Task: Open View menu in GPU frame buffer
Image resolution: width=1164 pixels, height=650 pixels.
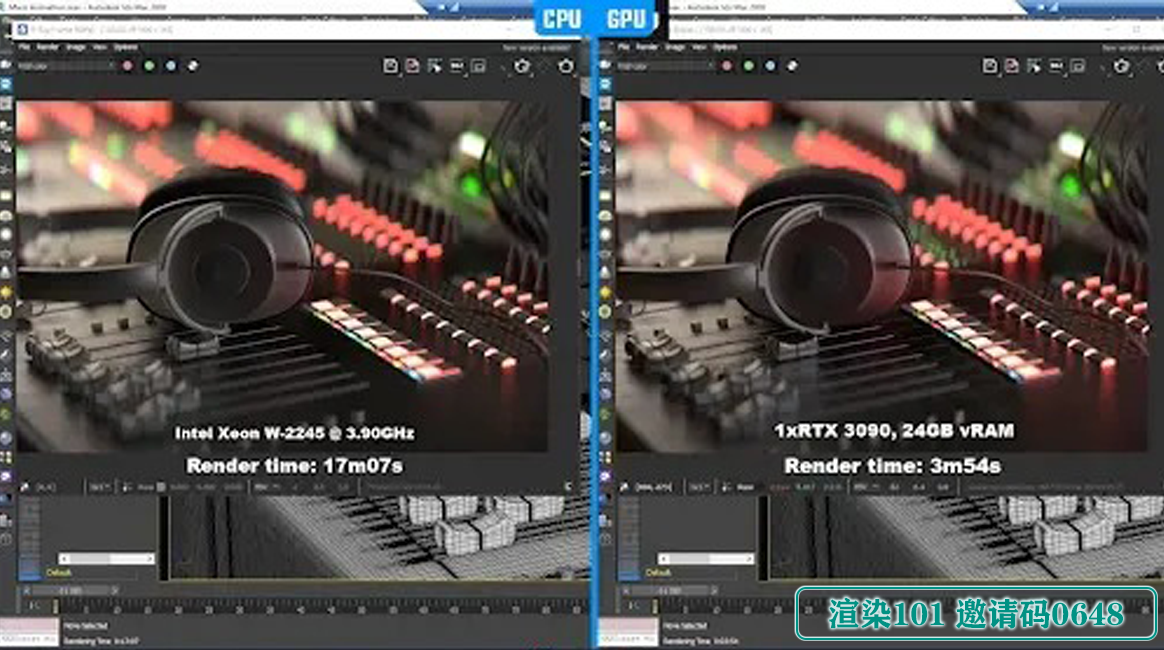Action: (699, 47)
